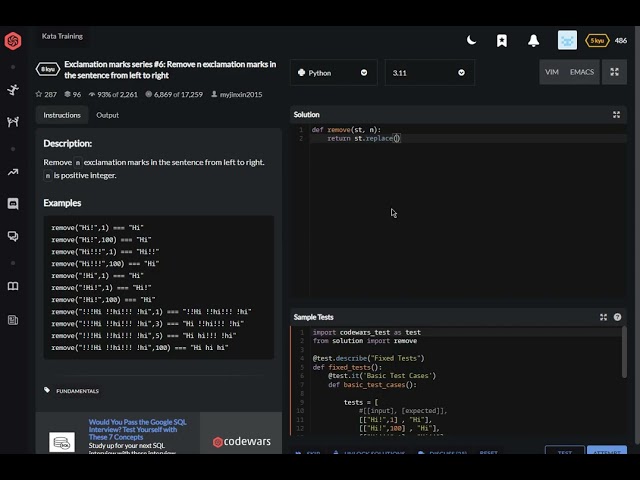
Task: Click the Sample Tests vertical scrollbar
Action: 624,352
